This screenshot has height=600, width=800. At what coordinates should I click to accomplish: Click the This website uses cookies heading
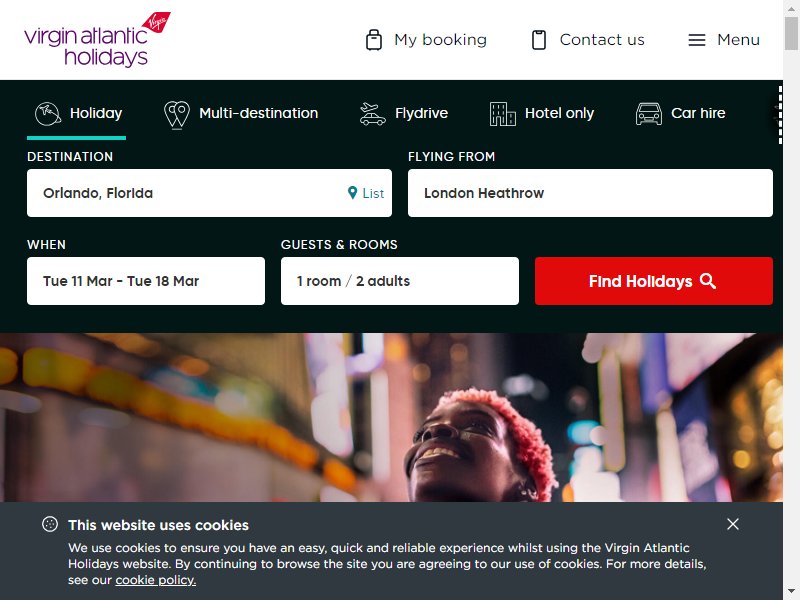click(x=159, y=525)
